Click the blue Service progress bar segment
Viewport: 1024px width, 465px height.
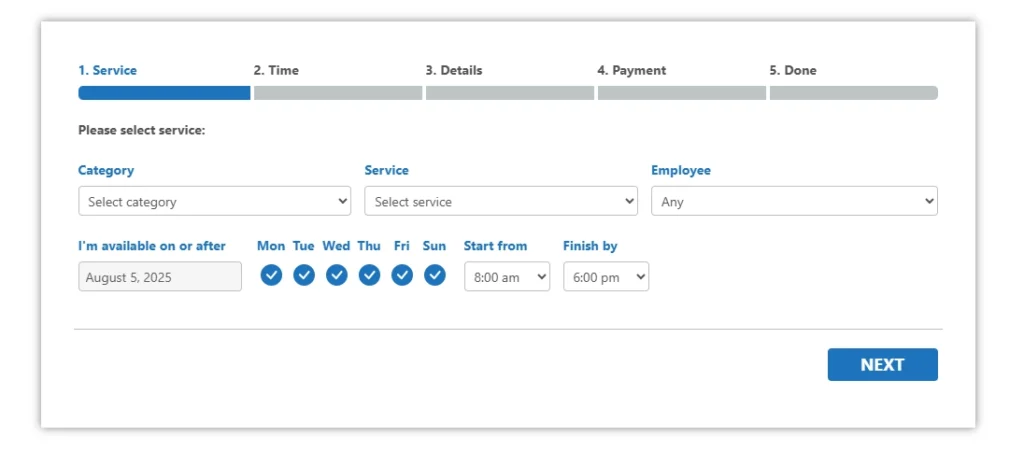[164, 93]
